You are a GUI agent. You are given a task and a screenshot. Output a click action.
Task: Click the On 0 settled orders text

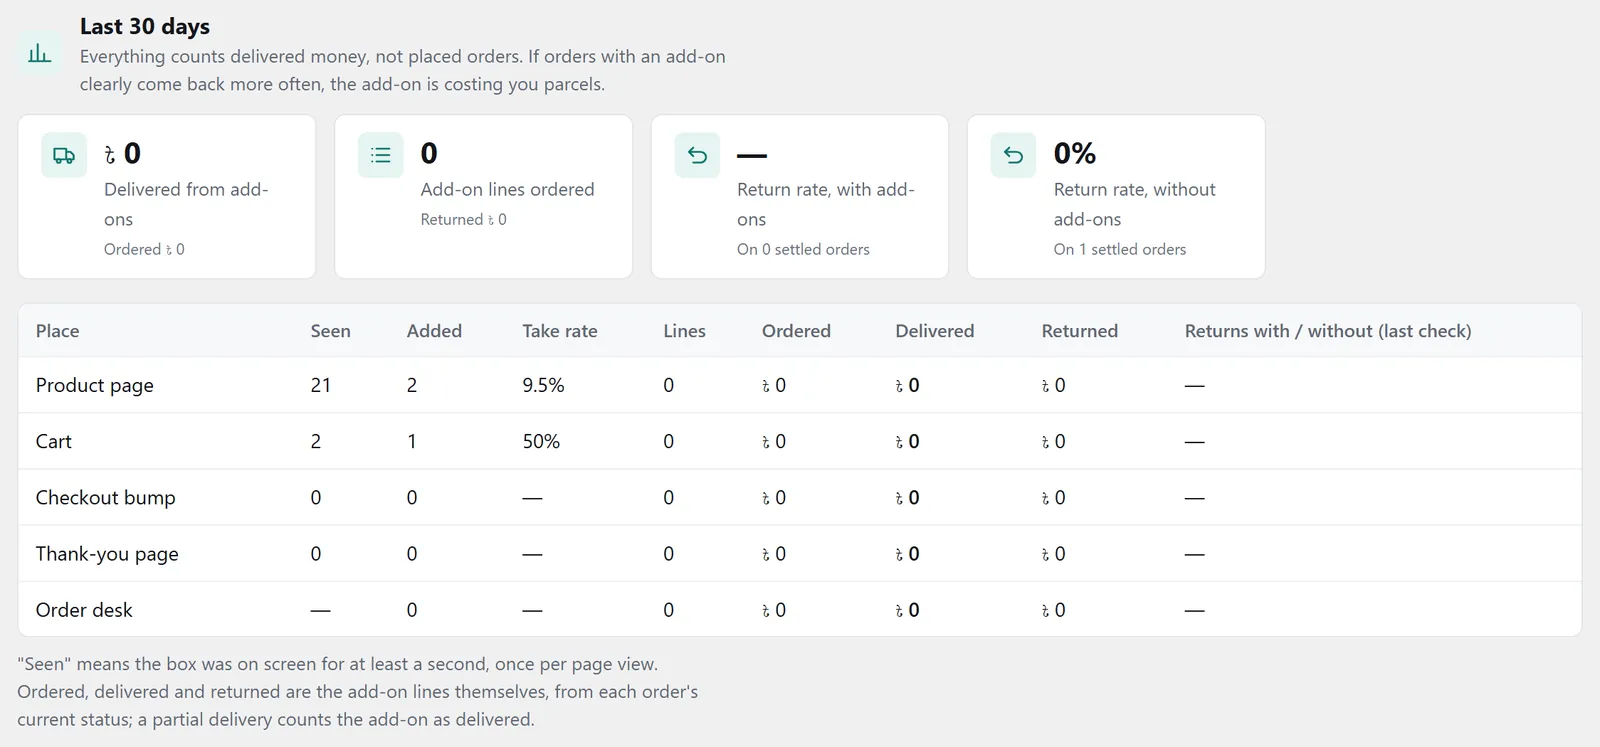coord(803,249)
